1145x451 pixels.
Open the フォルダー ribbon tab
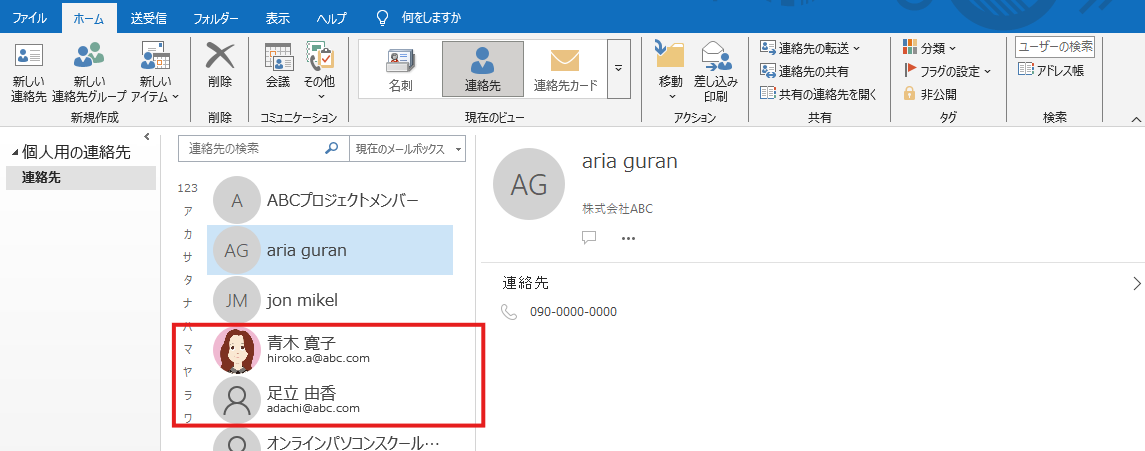click(216, 17)
